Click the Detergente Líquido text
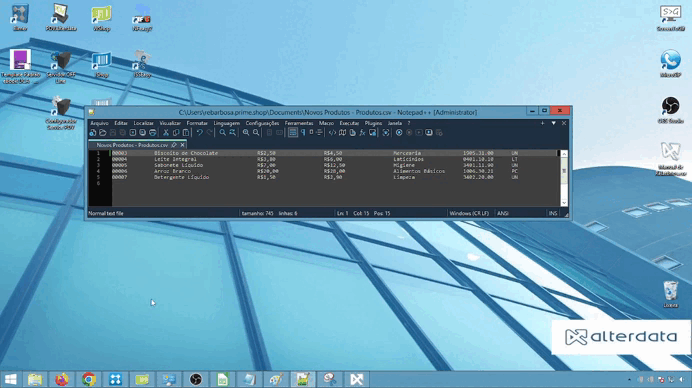The image size is (692, 388). [x=181, y=177]
